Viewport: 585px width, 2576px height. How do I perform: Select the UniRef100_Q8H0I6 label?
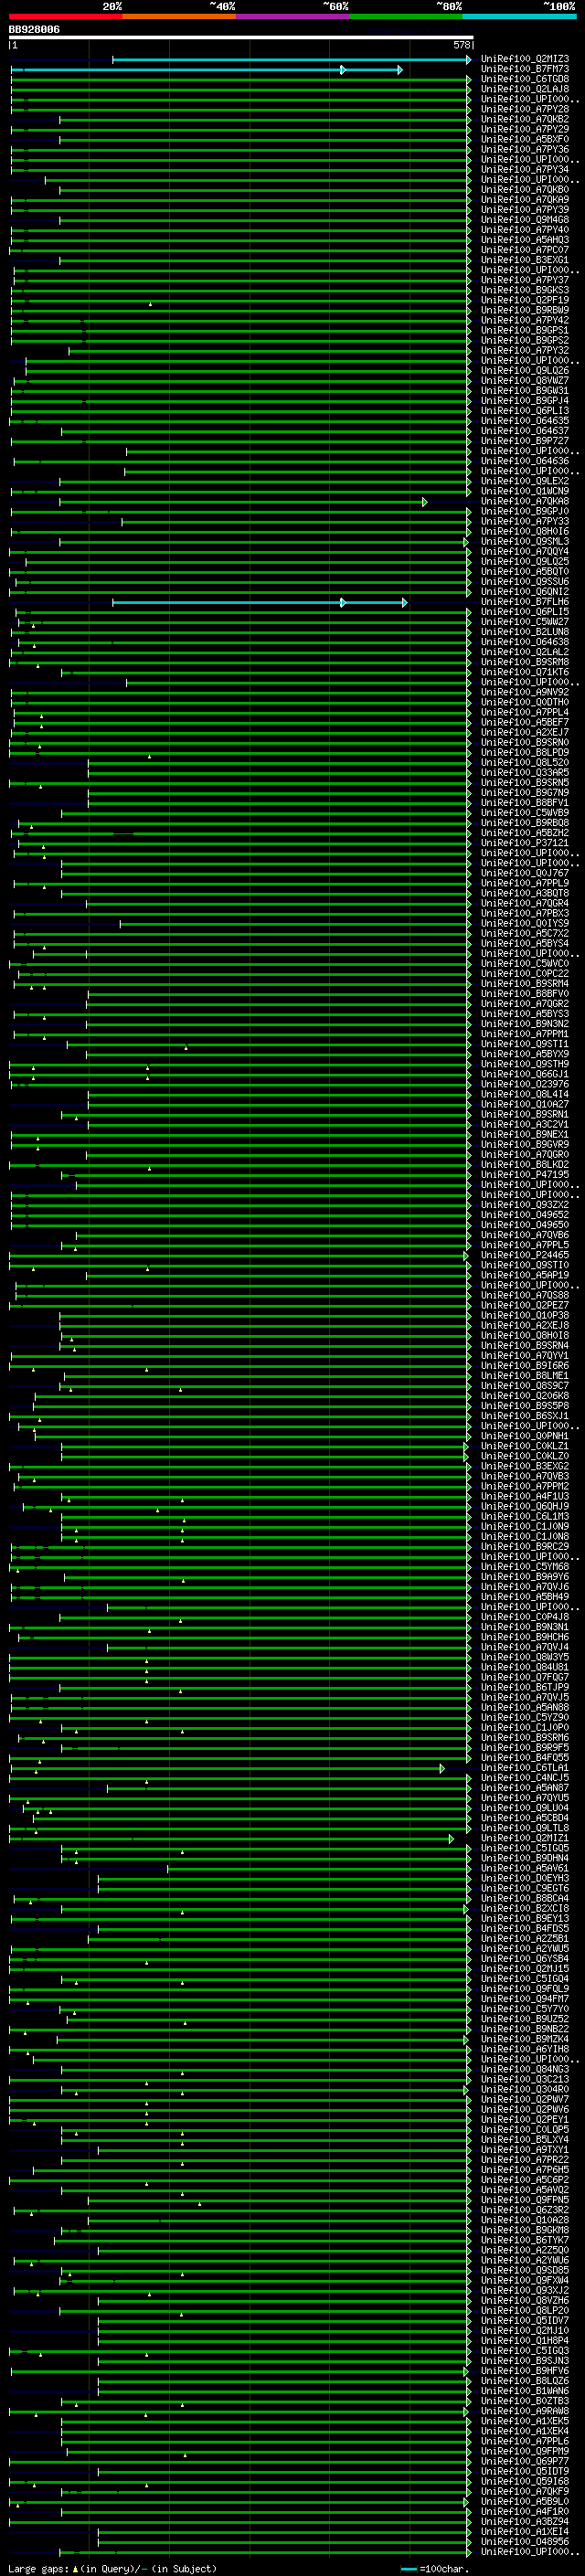pyautogui.click(x=525, y=532)
